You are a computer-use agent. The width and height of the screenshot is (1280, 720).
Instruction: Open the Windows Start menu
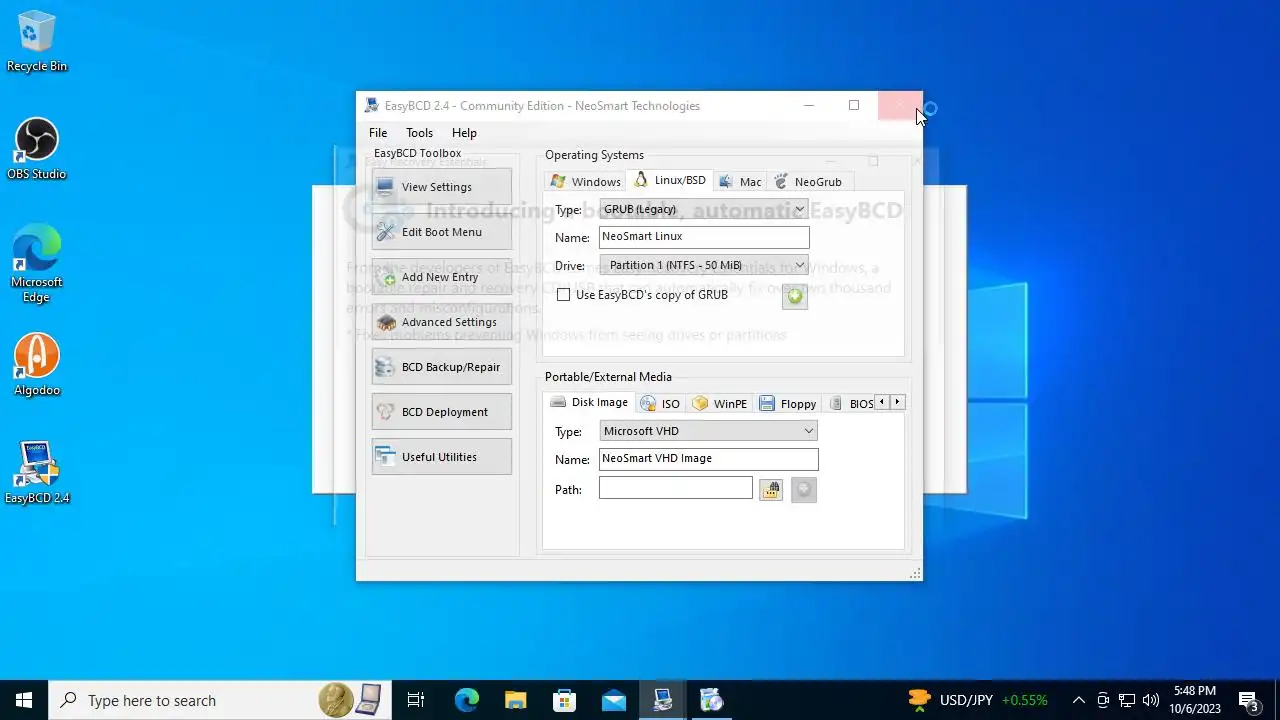[24, 700]
